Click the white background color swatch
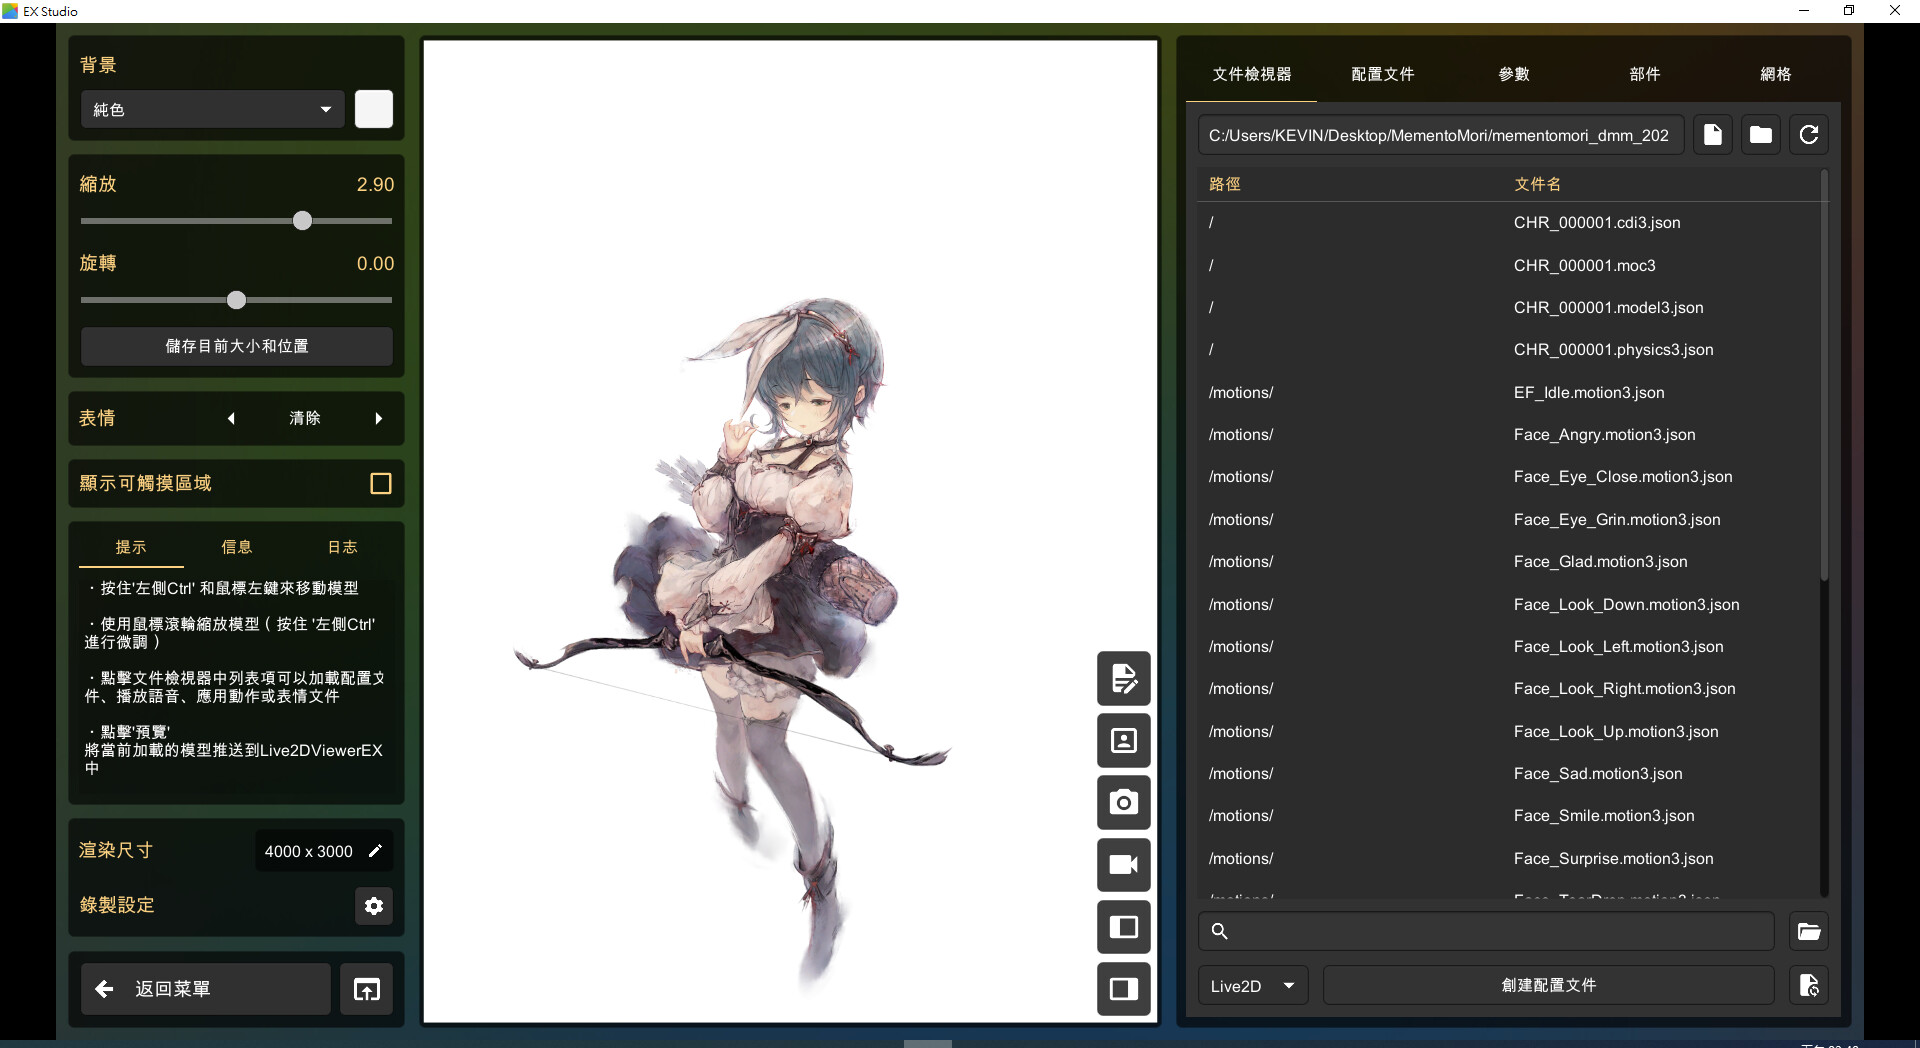1920x1048 pixels. click(x=374, y=109)
